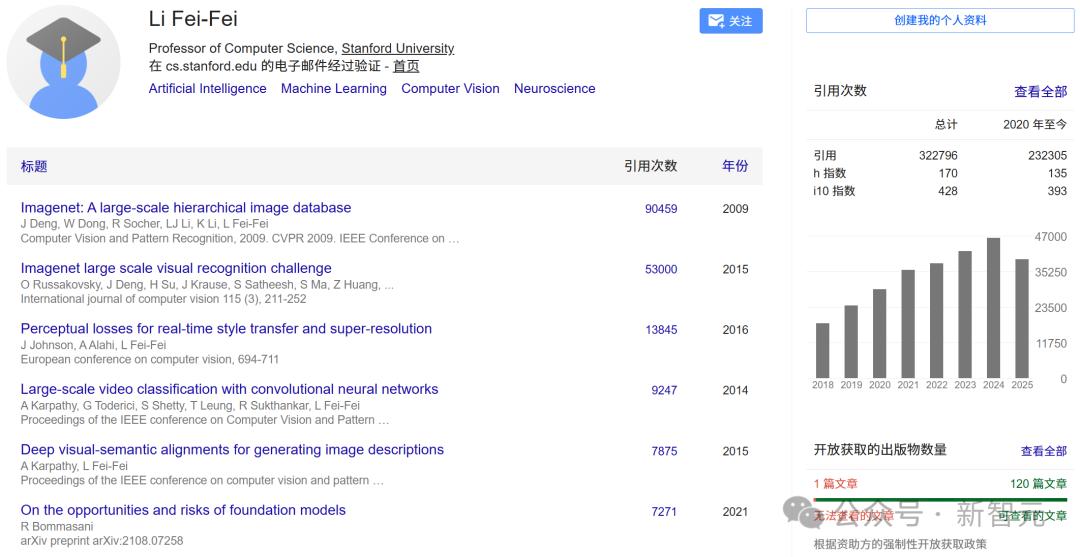Select the Neuroscience interest tag
1080x557 pixels.
coord(554,88)
